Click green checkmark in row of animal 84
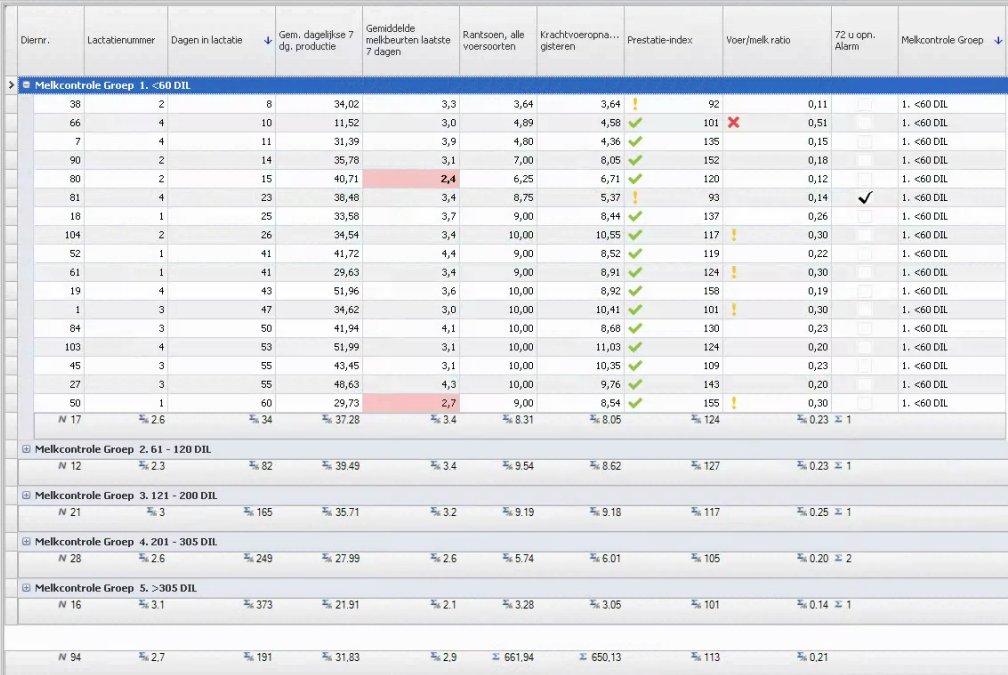The image size is (1008, 675). [635, 328]
